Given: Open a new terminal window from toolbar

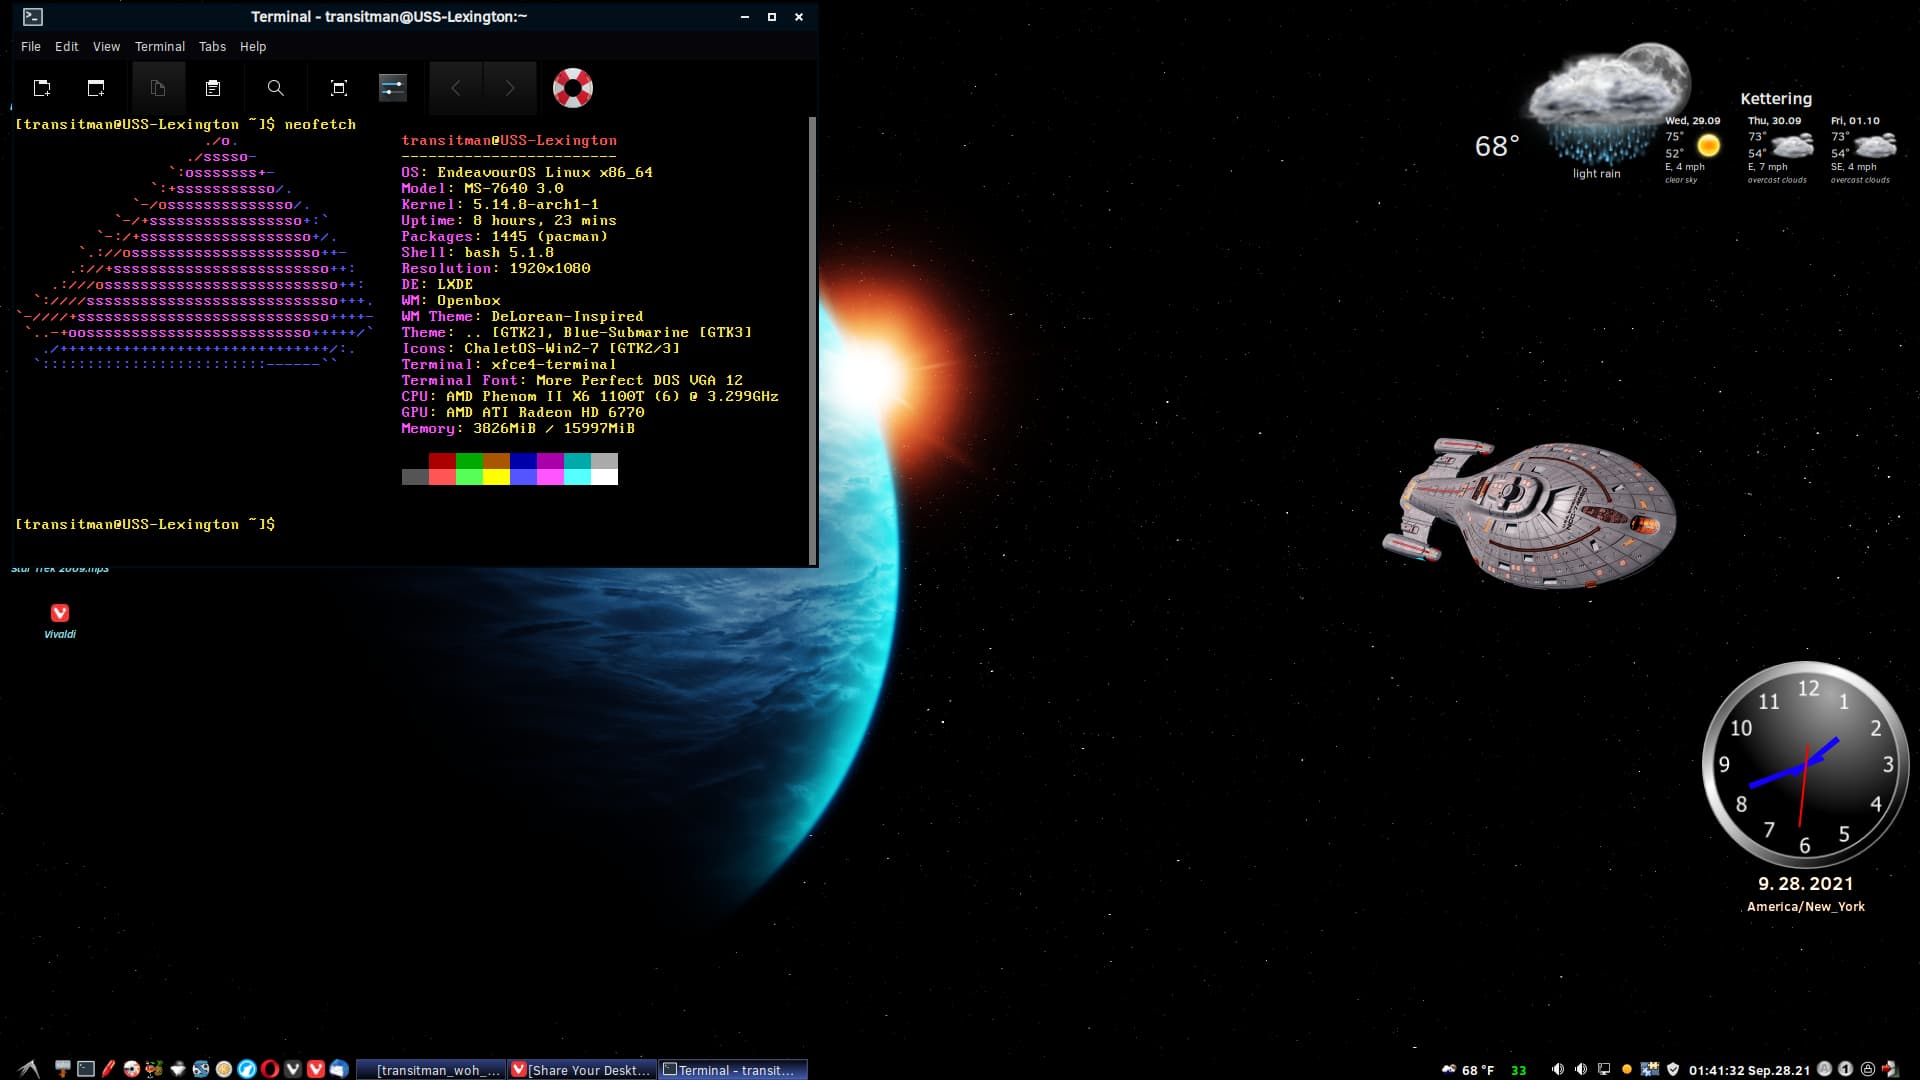Looking at the screenshot, I should pyautogui.click(x=96, y=88).
